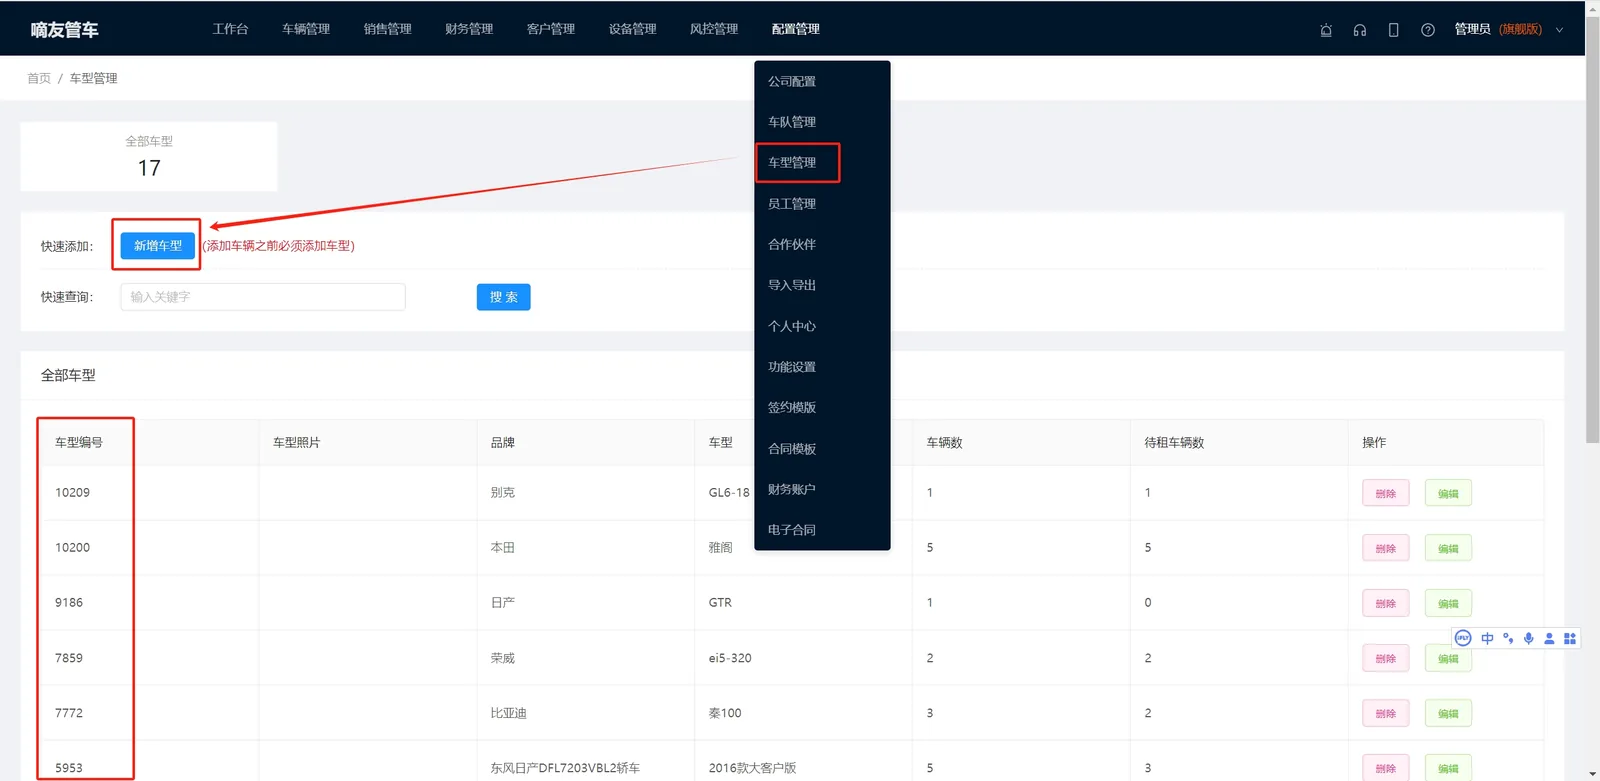The width and height of the screenshot is (1600, 781).
Task: Open the question mark help icon
Action: (1428, 30)
